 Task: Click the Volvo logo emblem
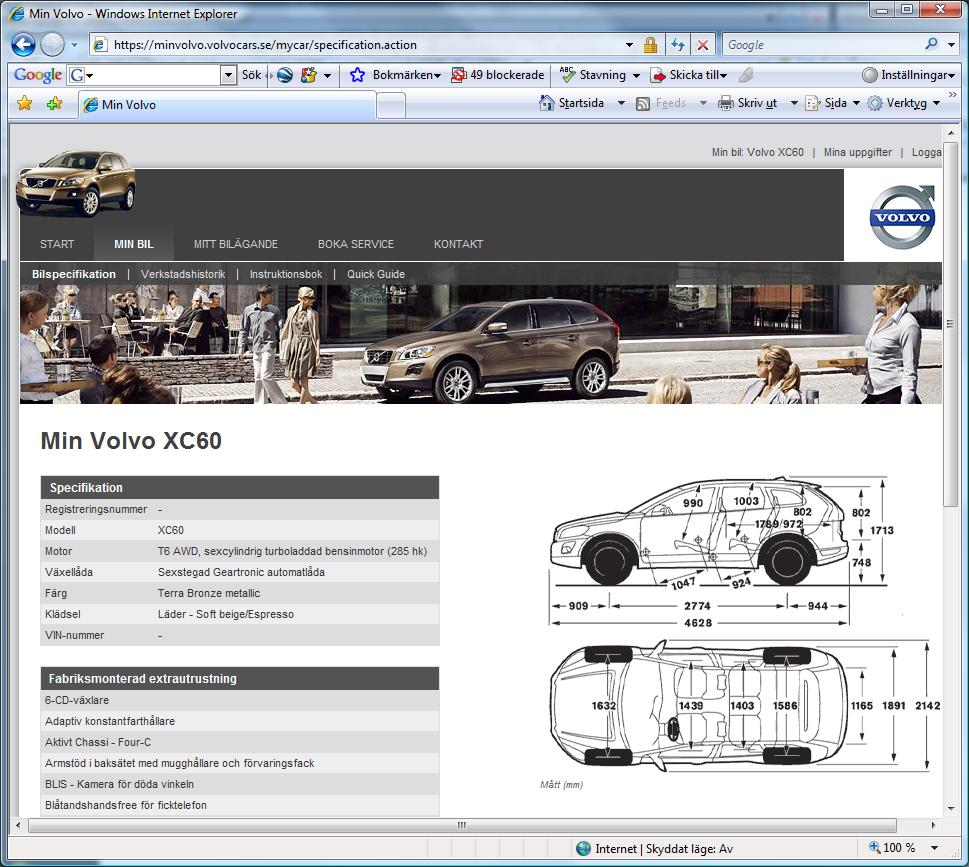[902, 216]
